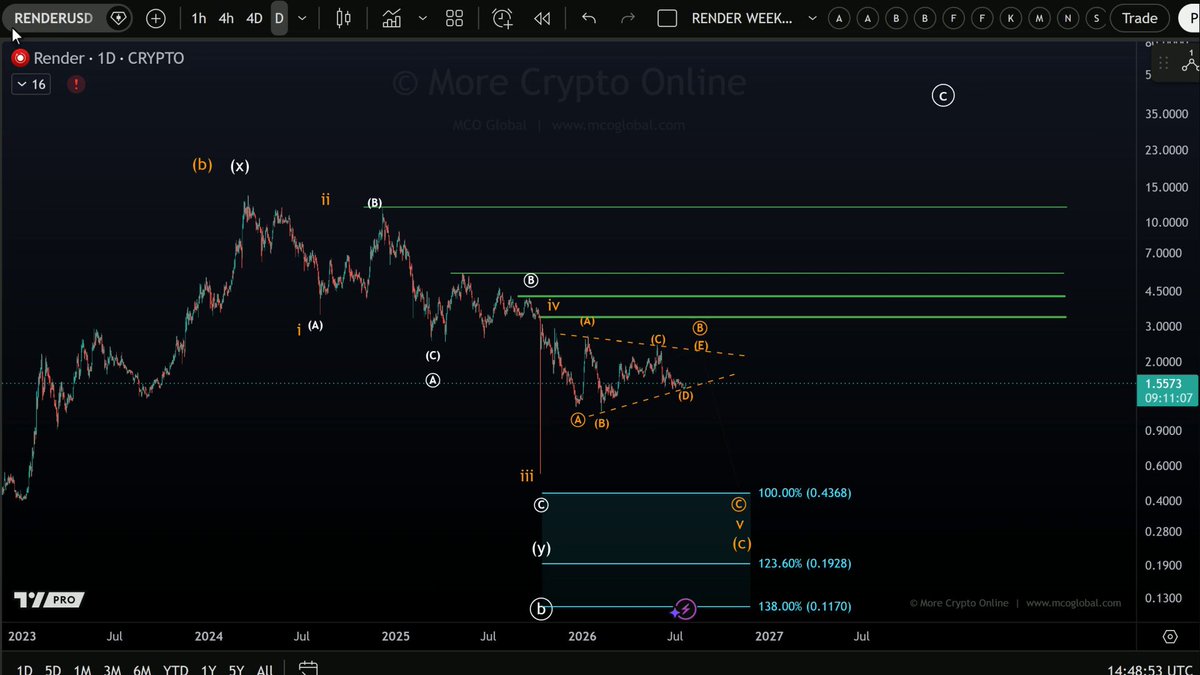Click the S circle shortcut button

click(x=1098, y=18)
